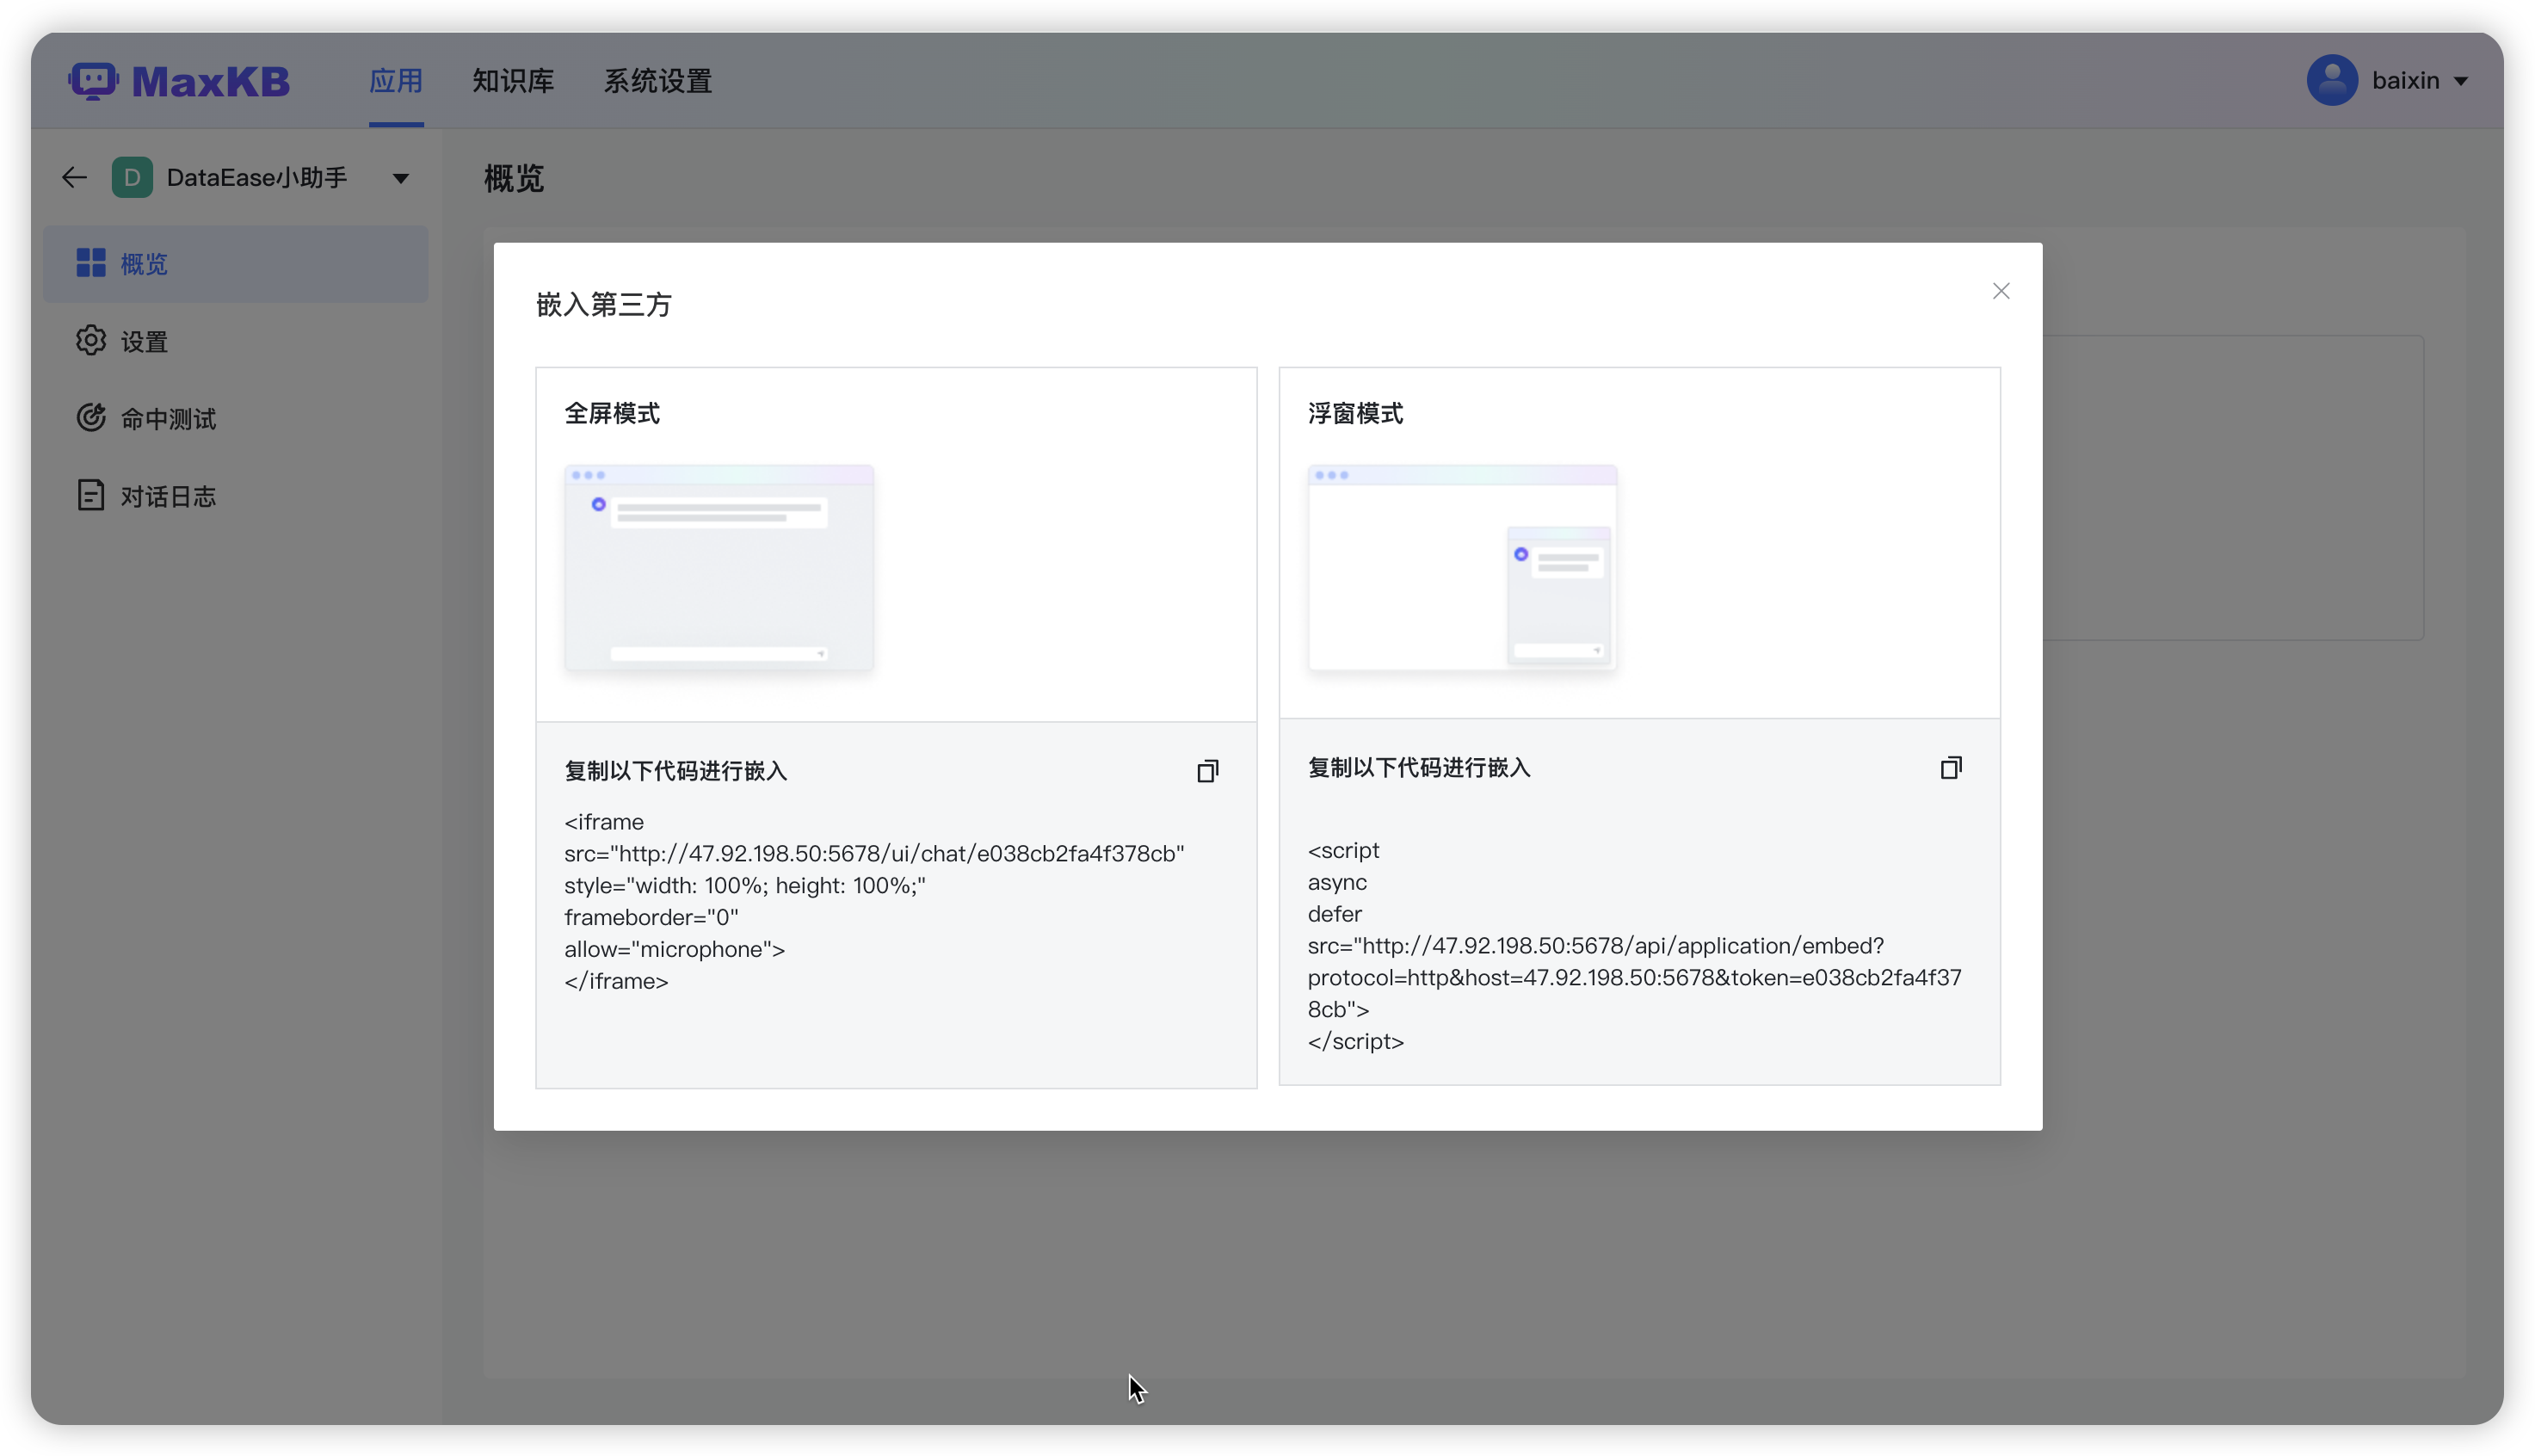Click the 浮窗模式 heading
This screenshot has height=1456, width=2535.
pyautogui.click(x=1355, y=414)
